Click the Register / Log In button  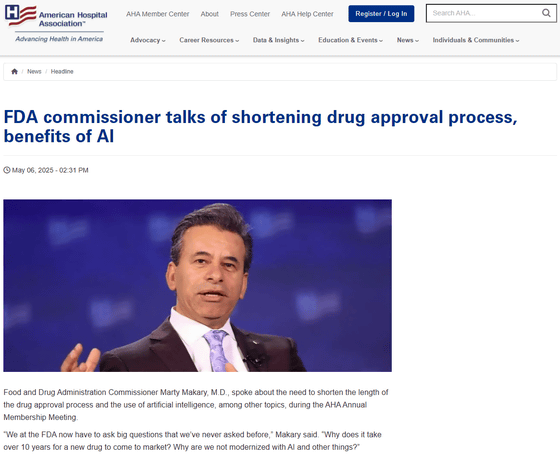click(x=381, y=14)
